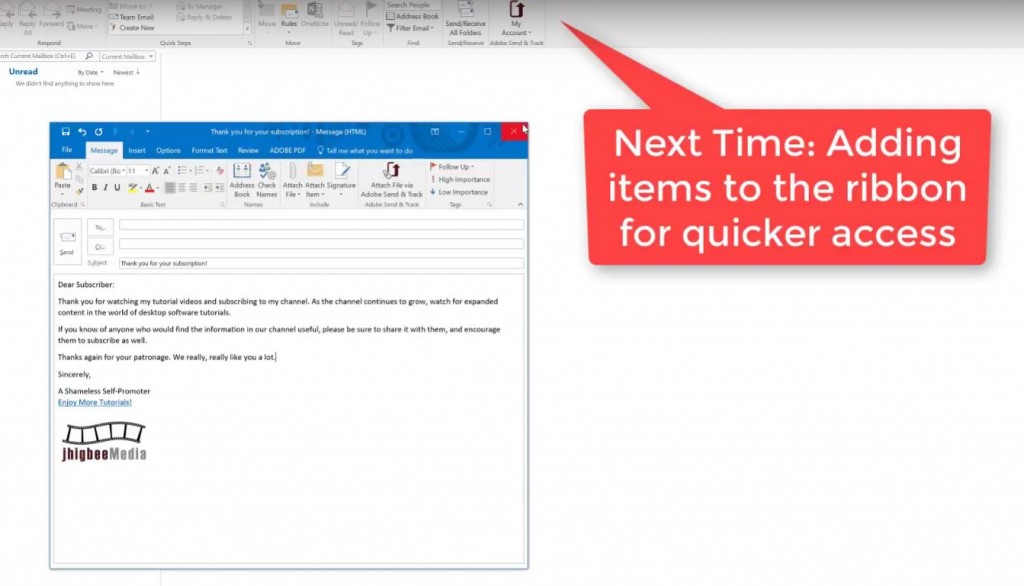Click the Shrink Font icon
This screenshot has height=586, width=1024.
[167, 171]
